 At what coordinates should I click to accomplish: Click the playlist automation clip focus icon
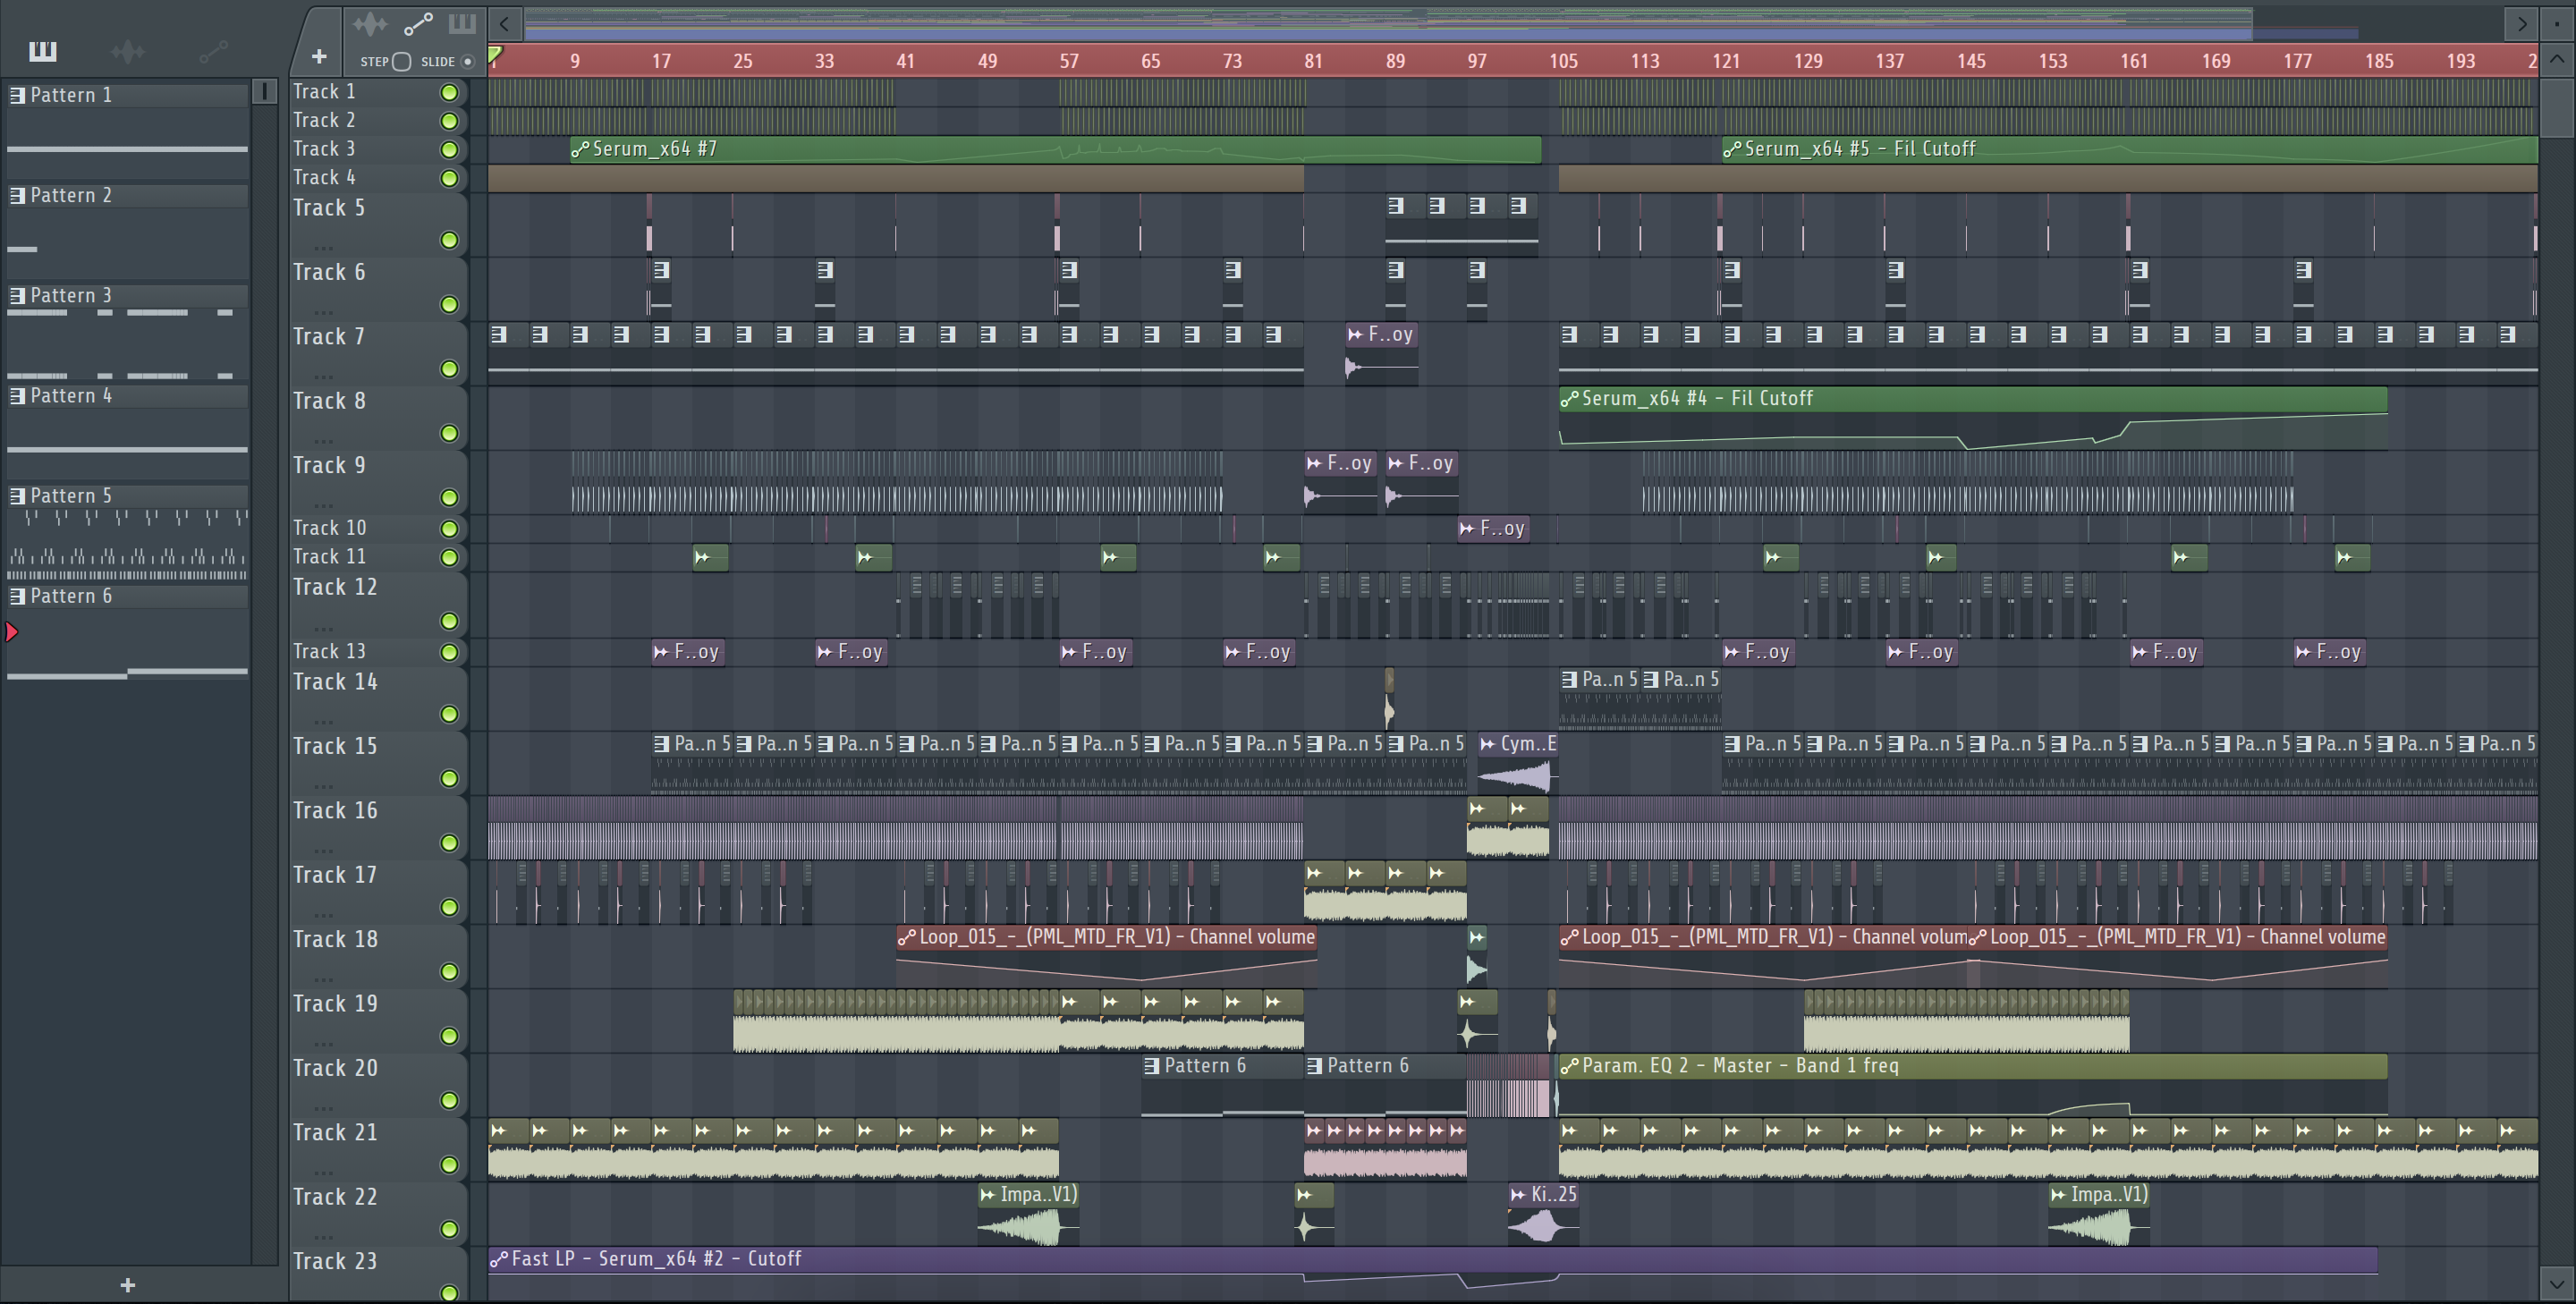point(417,23)
